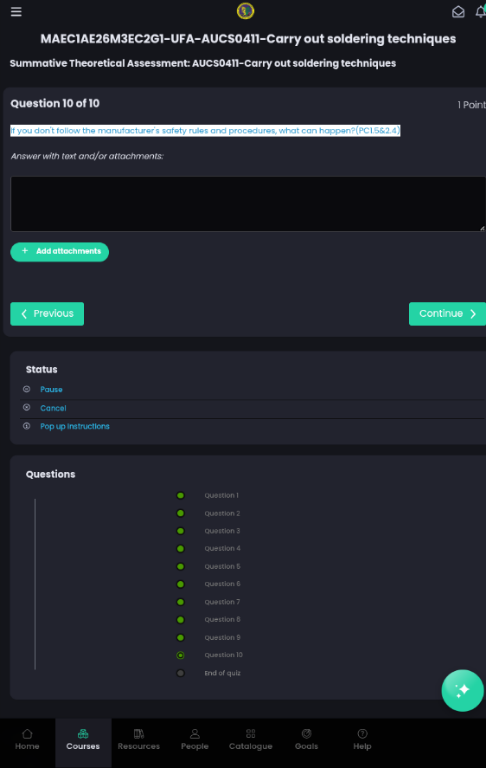This screenshot has width=486, height=768.
Task: Go back with the Previous button
Action: (47, 314)
